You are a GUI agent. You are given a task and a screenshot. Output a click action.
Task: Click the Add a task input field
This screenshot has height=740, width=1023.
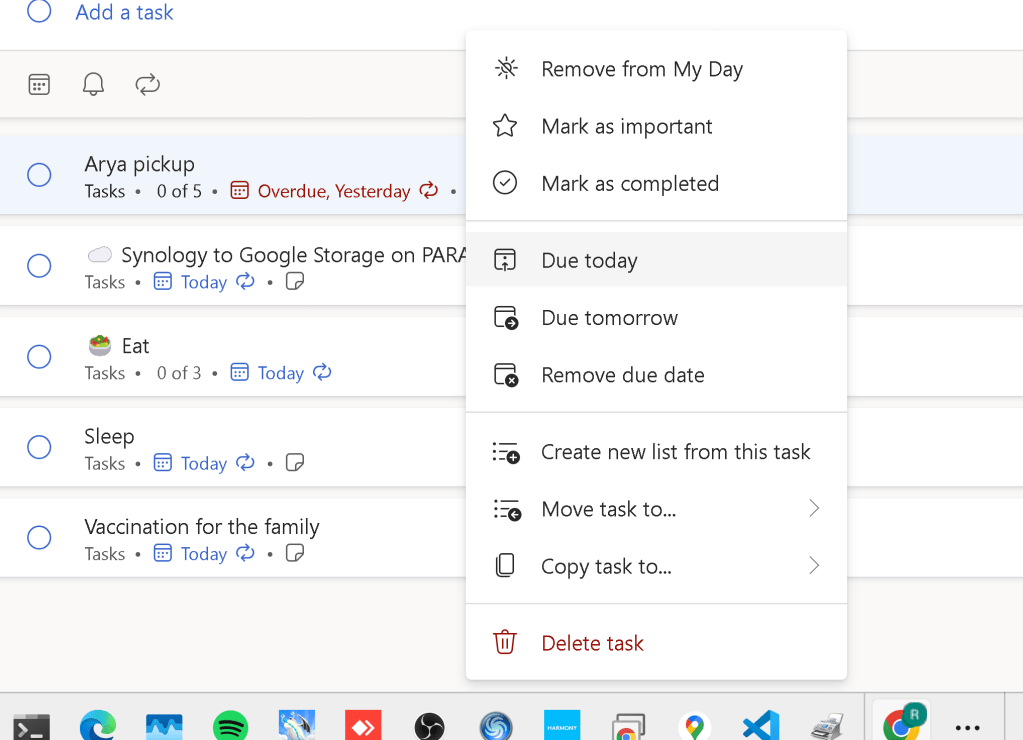(124, 12)
